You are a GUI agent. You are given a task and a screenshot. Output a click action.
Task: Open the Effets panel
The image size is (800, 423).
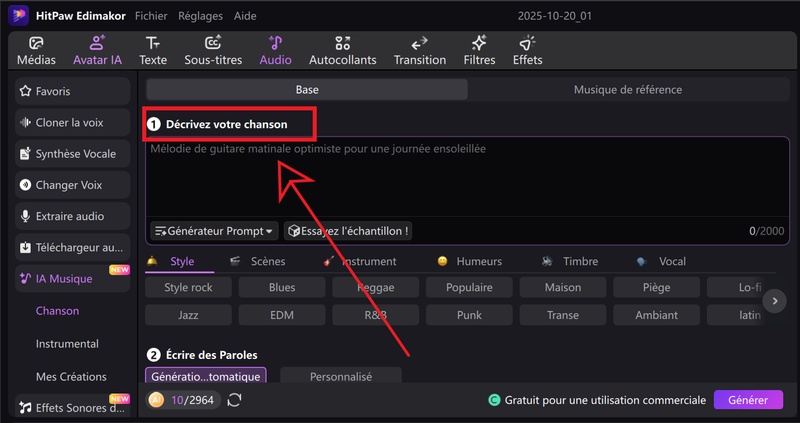[x=527, y=50]
